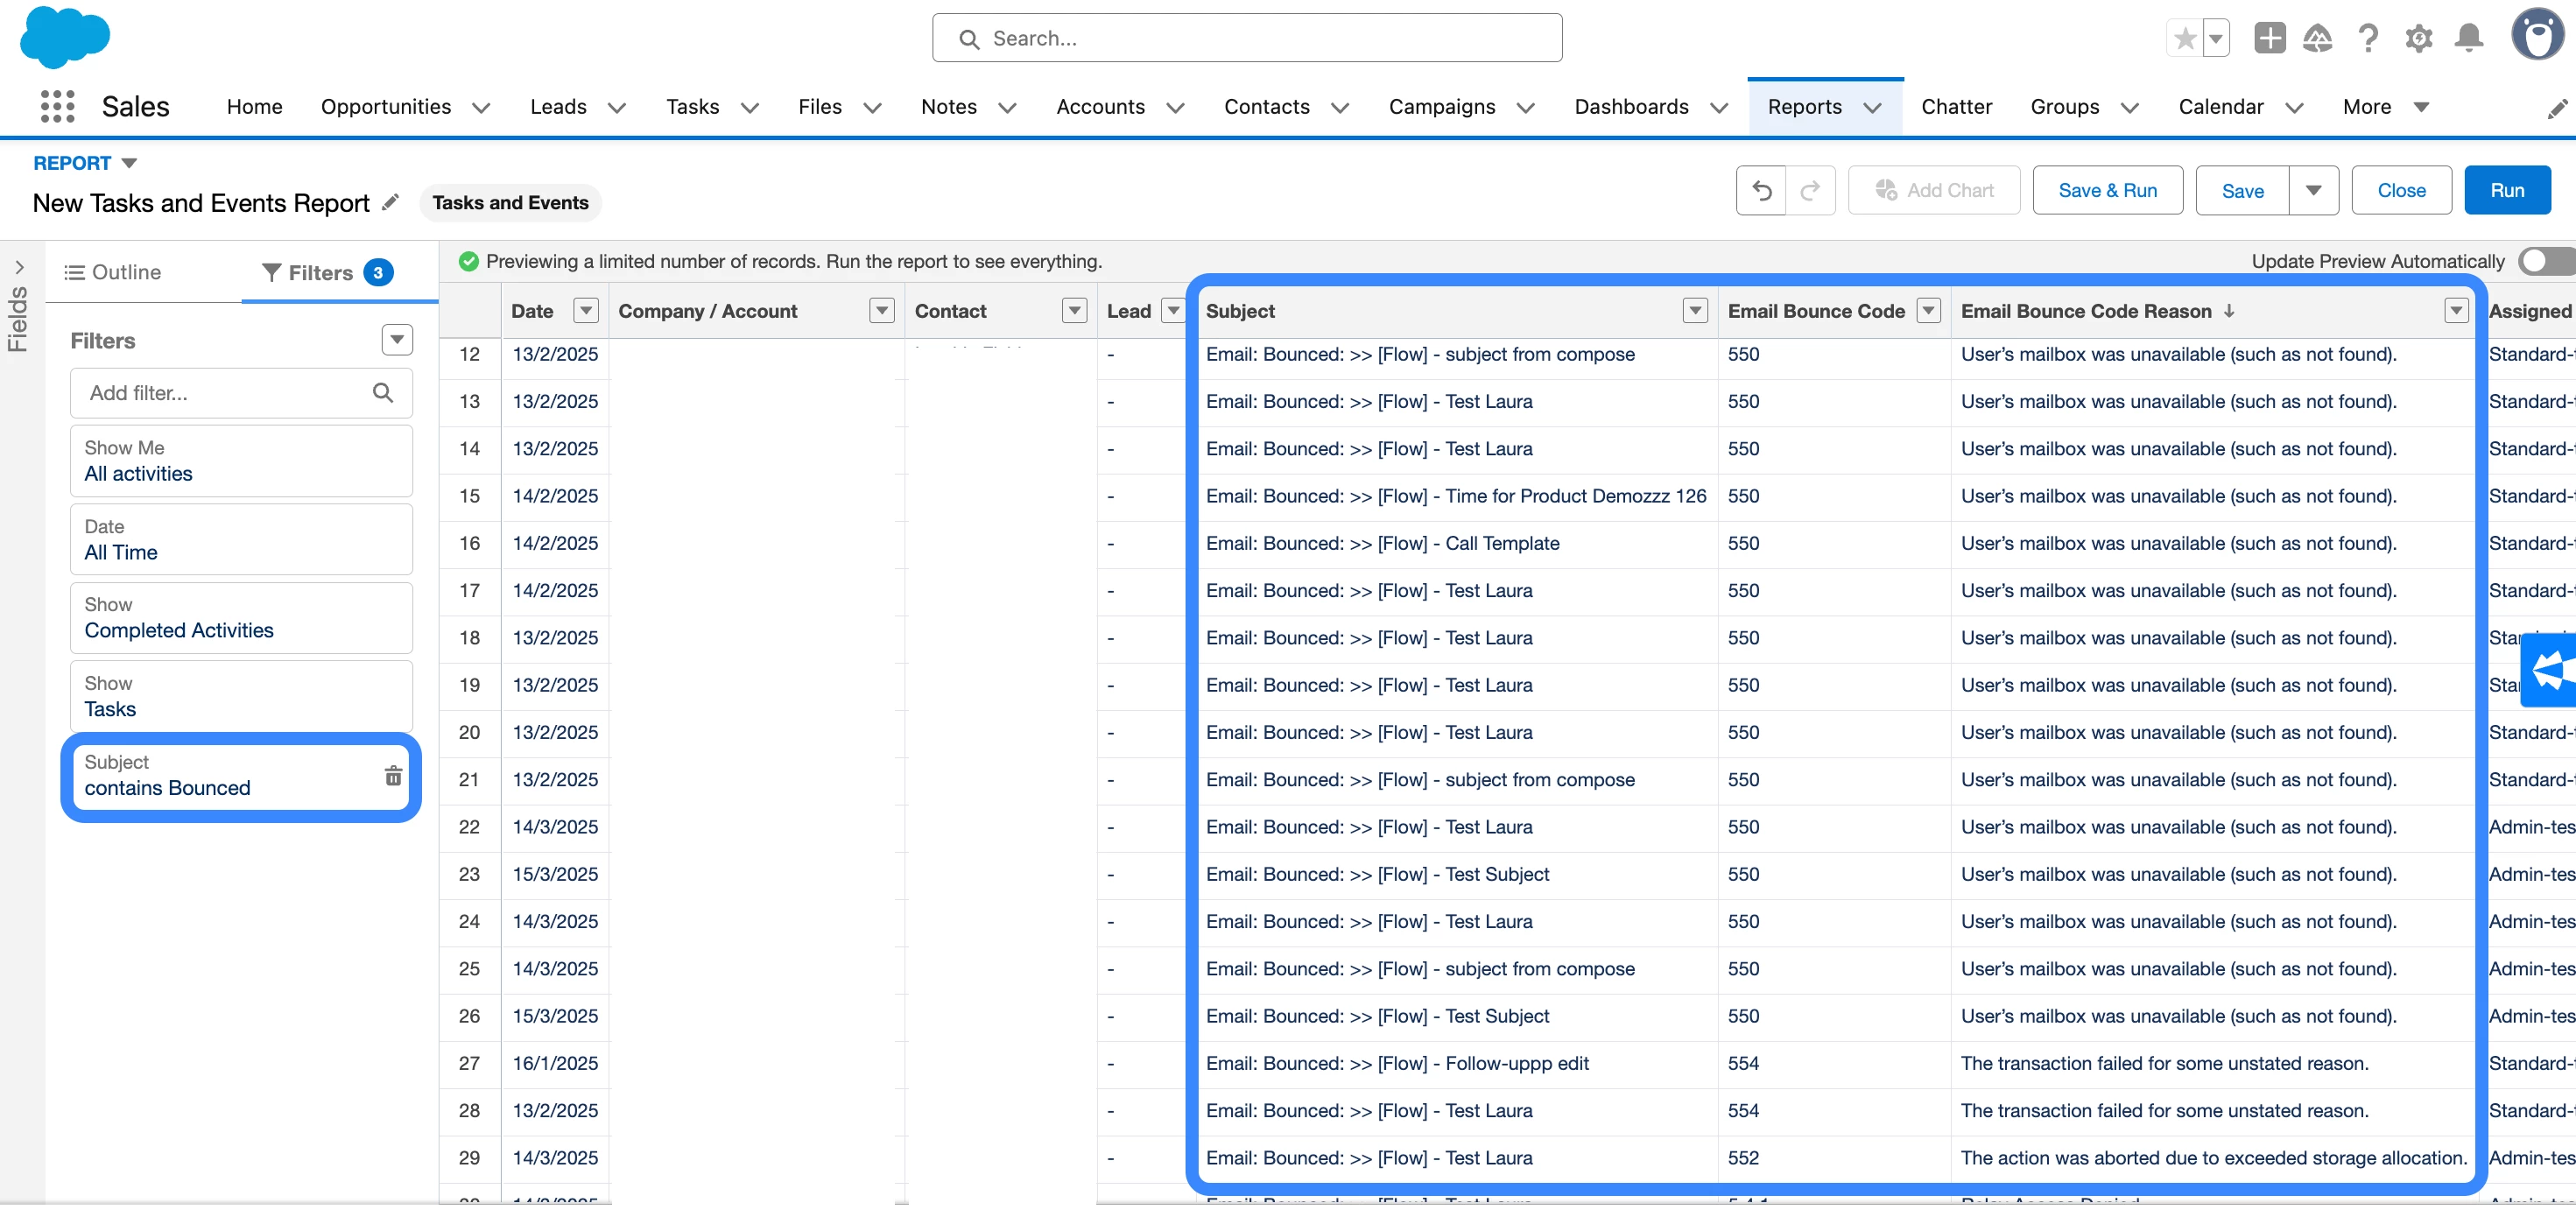Click the global create plus icon

click(x=2269, y=38)
